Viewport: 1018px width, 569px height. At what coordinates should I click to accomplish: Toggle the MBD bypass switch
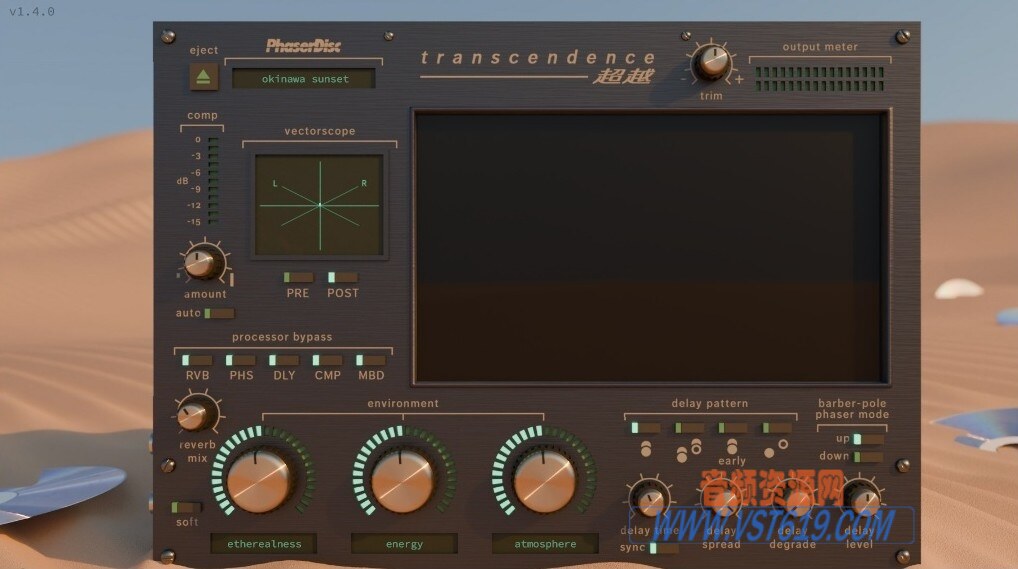tap(371, 360)
